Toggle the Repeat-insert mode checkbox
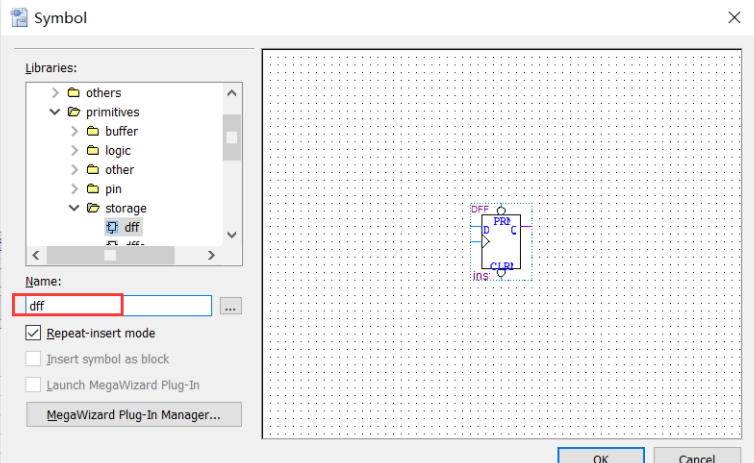 click(33, 333)
